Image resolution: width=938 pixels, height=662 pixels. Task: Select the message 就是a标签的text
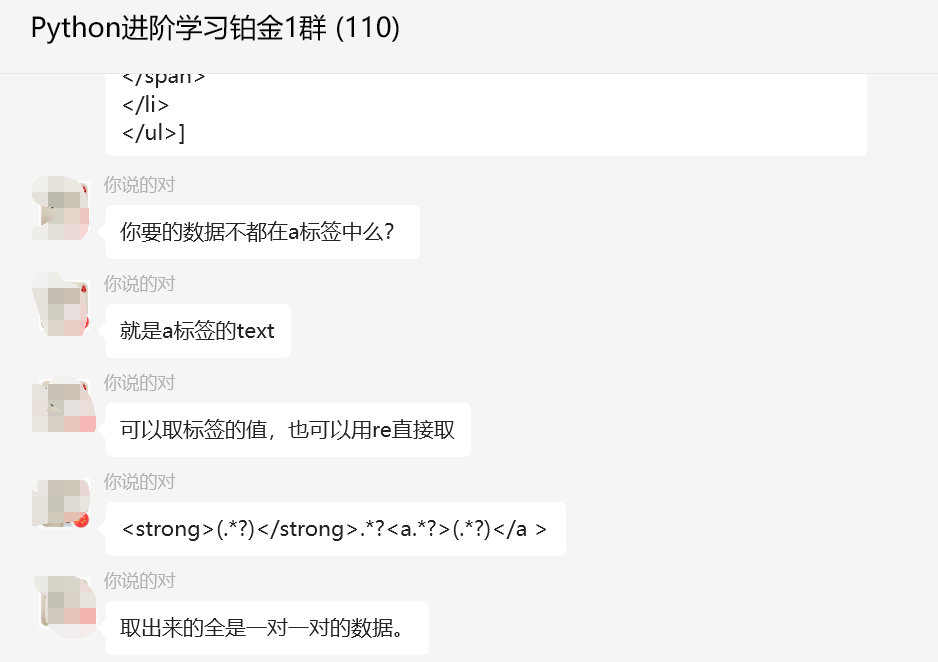point(197,331)
